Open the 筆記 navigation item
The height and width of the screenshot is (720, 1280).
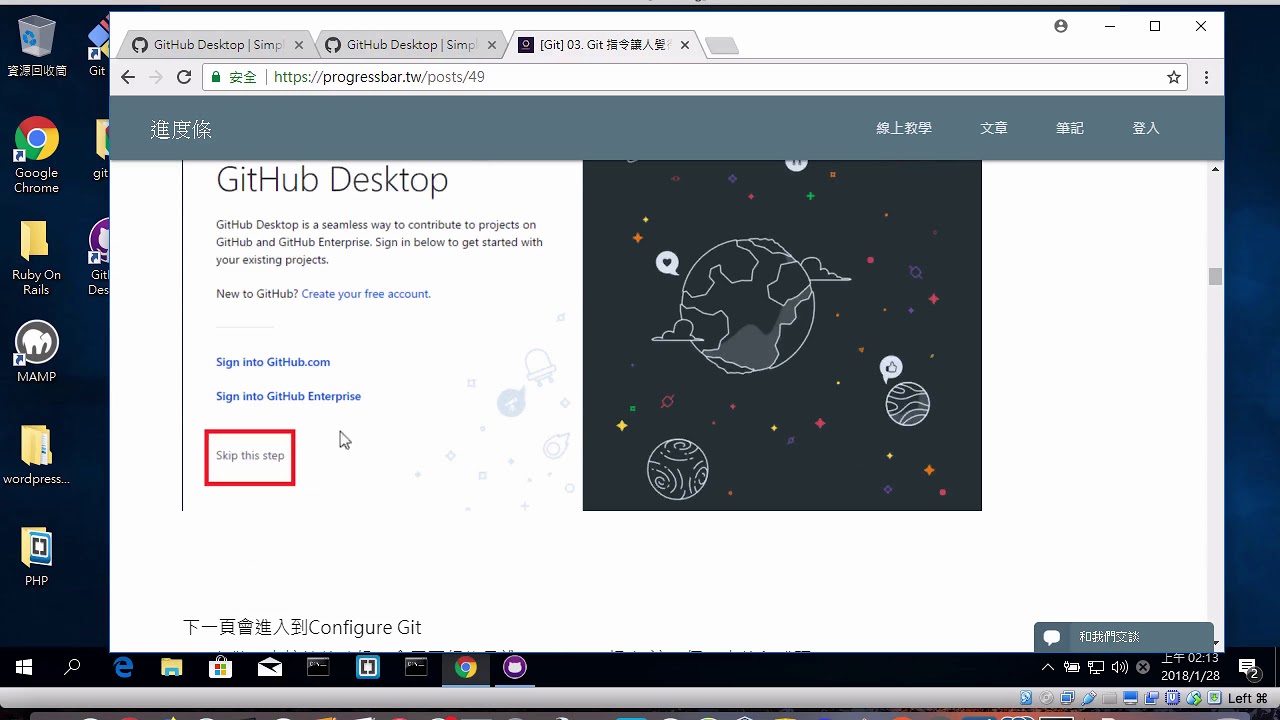click(x=1070, y=128)
